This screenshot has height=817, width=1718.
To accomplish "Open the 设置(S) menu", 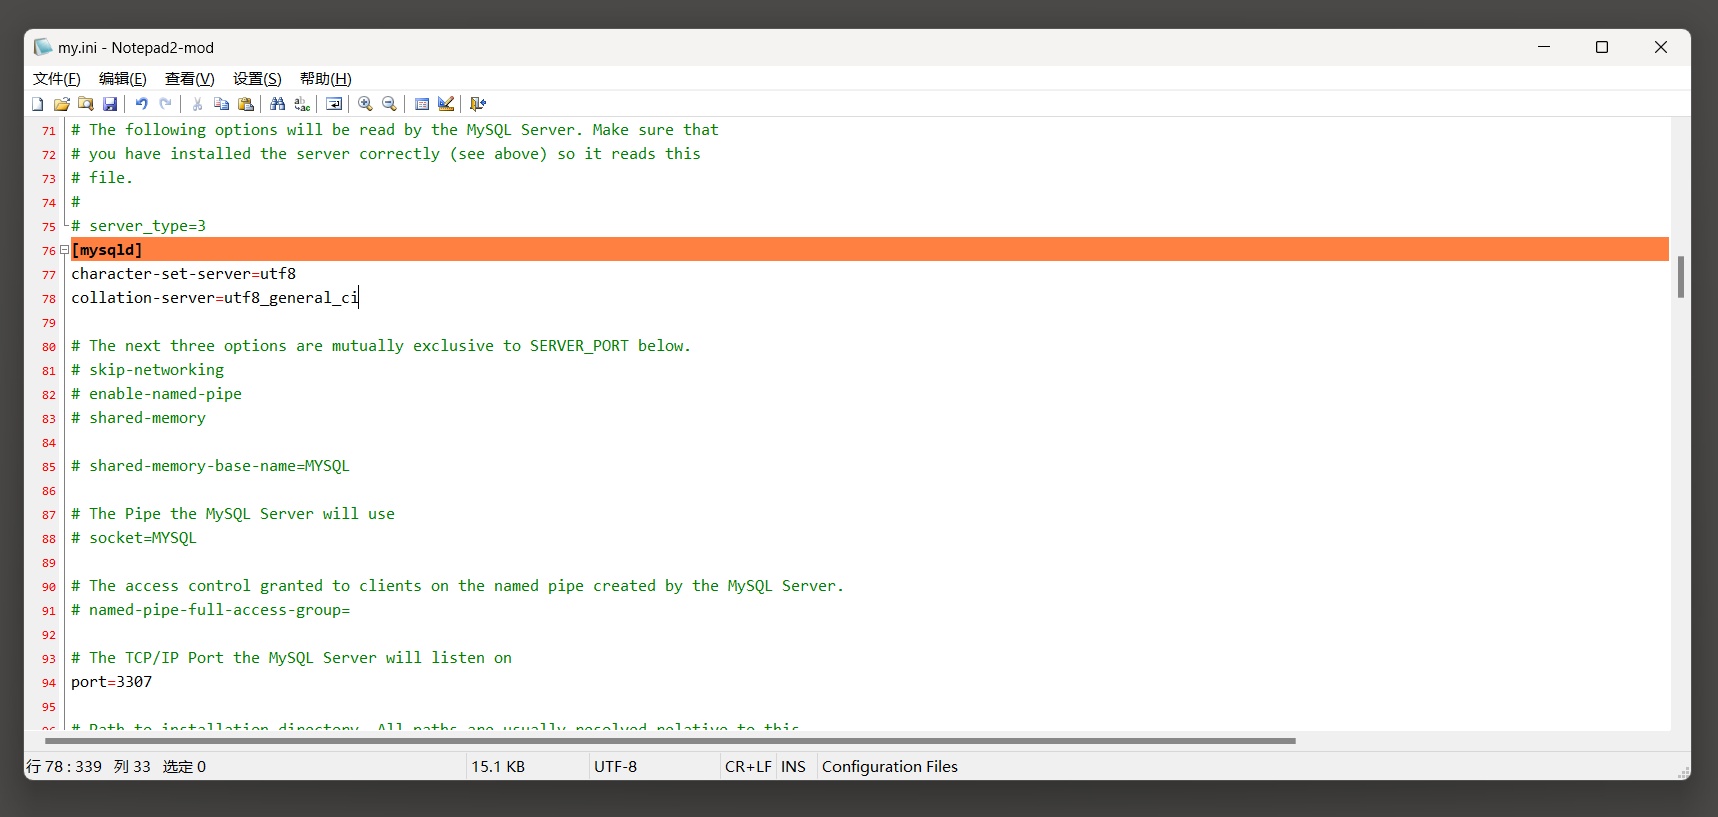I will [257, 79].
